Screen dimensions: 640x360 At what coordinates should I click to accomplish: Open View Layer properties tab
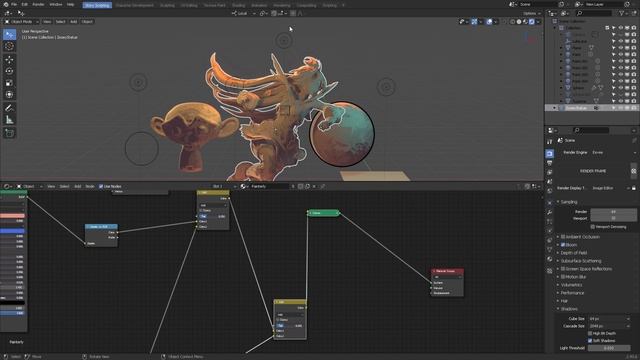[x=549, y=173]
